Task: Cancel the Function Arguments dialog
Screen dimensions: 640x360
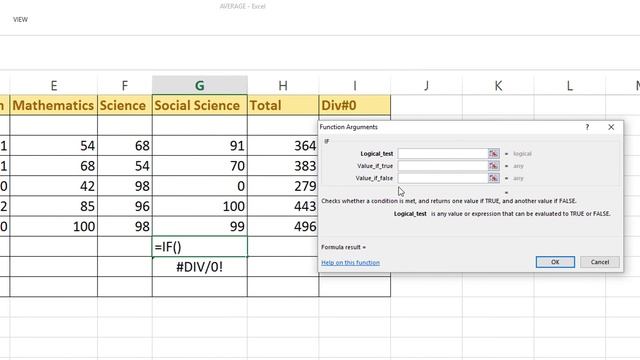Action: coord(600,262)
